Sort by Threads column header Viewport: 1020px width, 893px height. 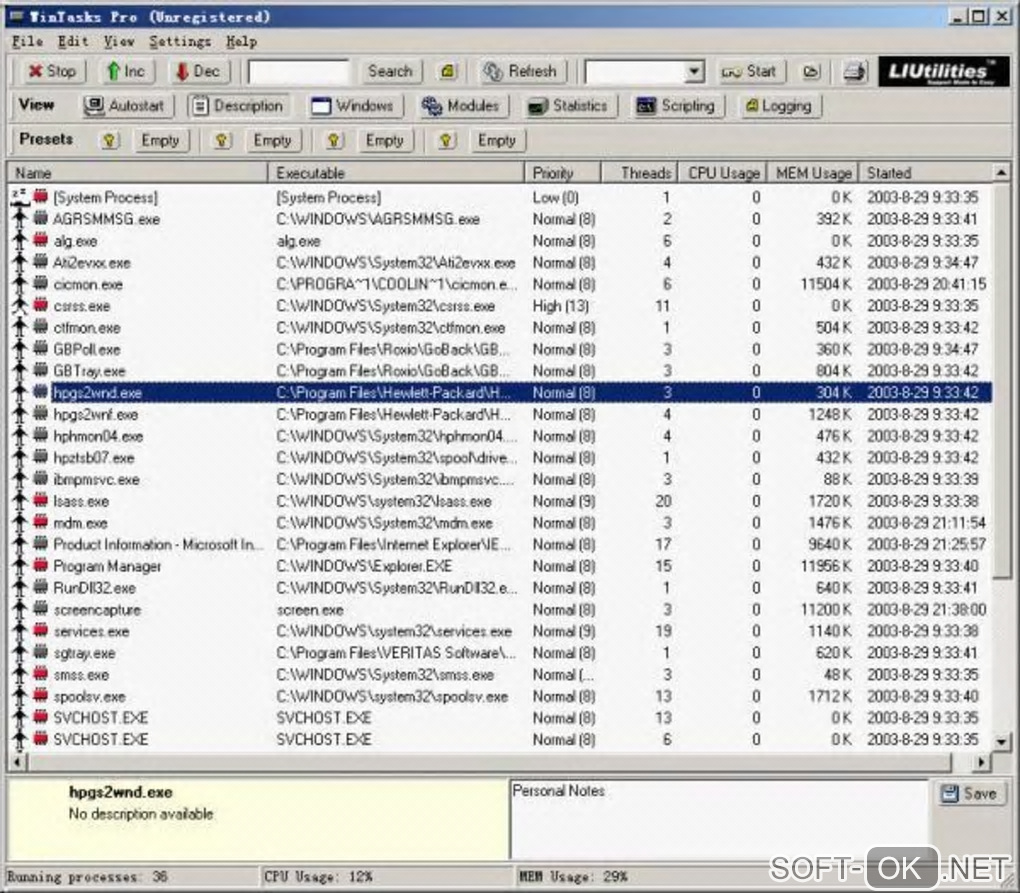[x=639, y=173]
